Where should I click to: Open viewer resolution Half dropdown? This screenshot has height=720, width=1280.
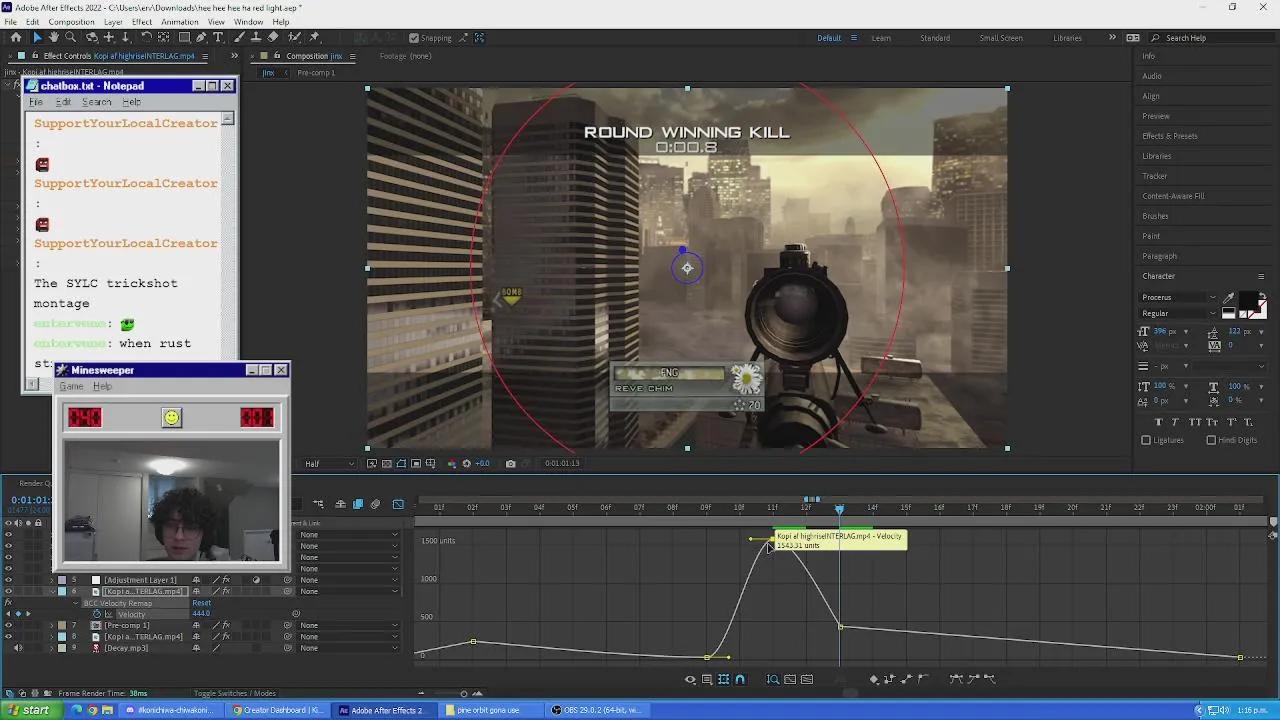pyautogui.click(x=329, y=464)
